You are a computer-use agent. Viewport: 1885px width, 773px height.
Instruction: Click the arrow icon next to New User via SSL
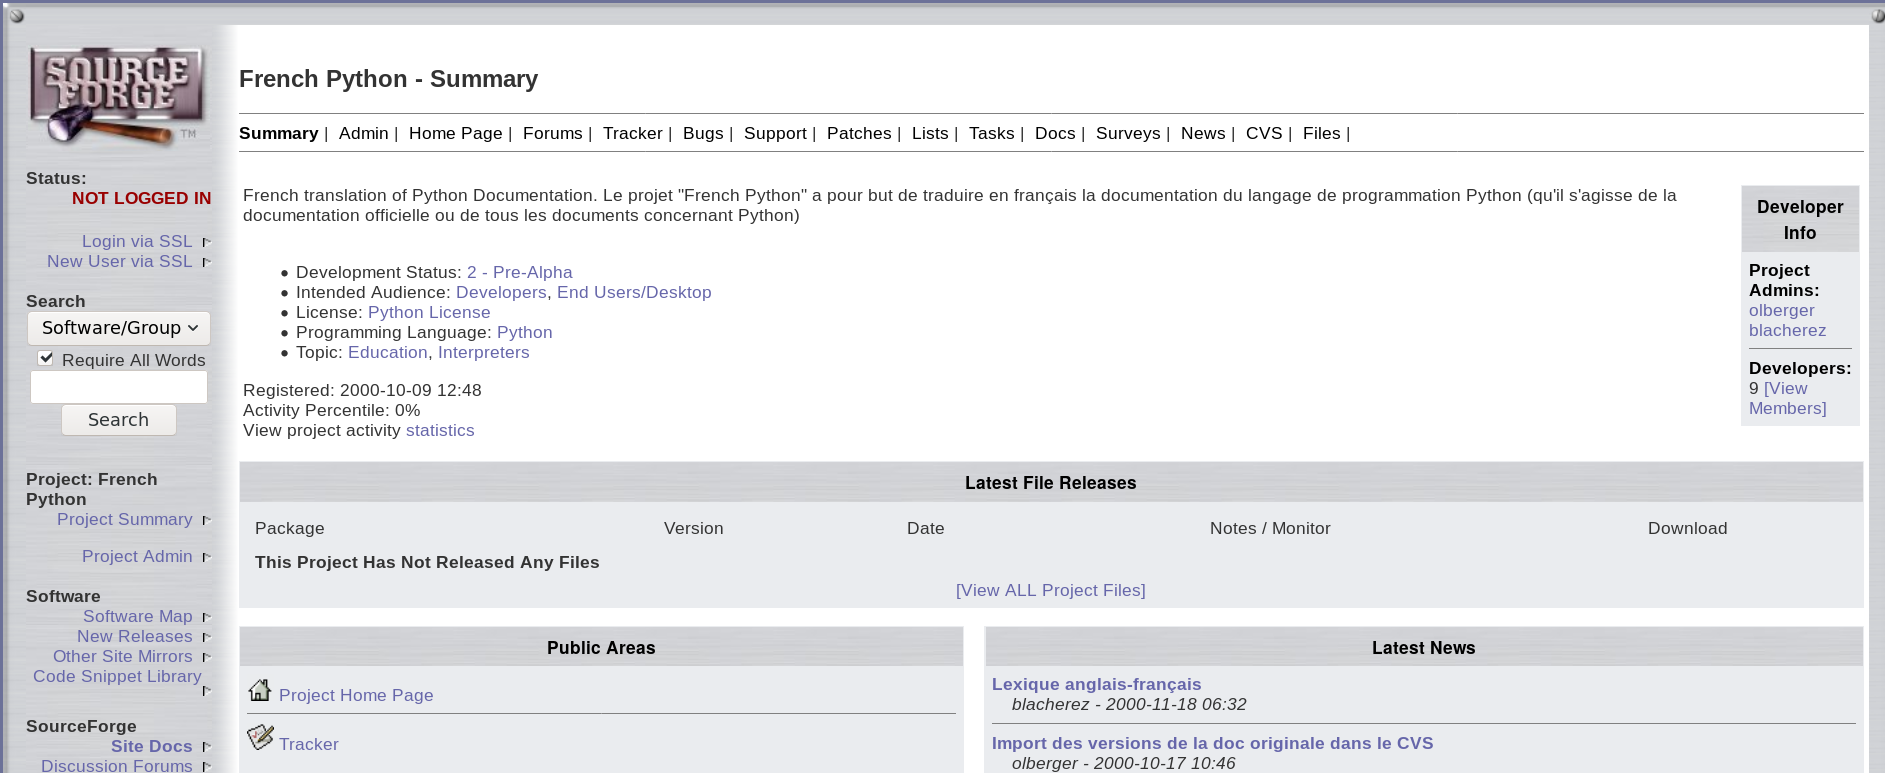coord(206,262)
